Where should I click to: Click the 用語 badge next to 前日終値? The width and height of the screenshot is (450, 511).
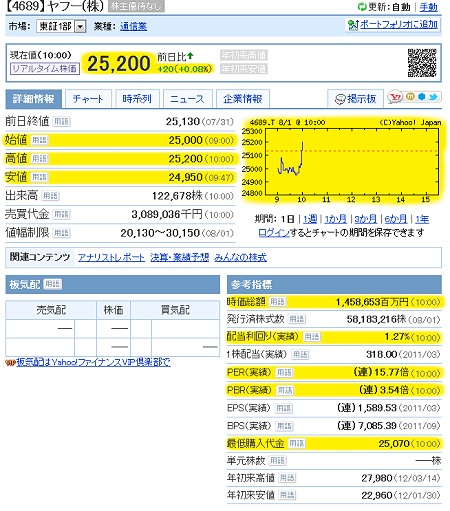pos(61,122)
